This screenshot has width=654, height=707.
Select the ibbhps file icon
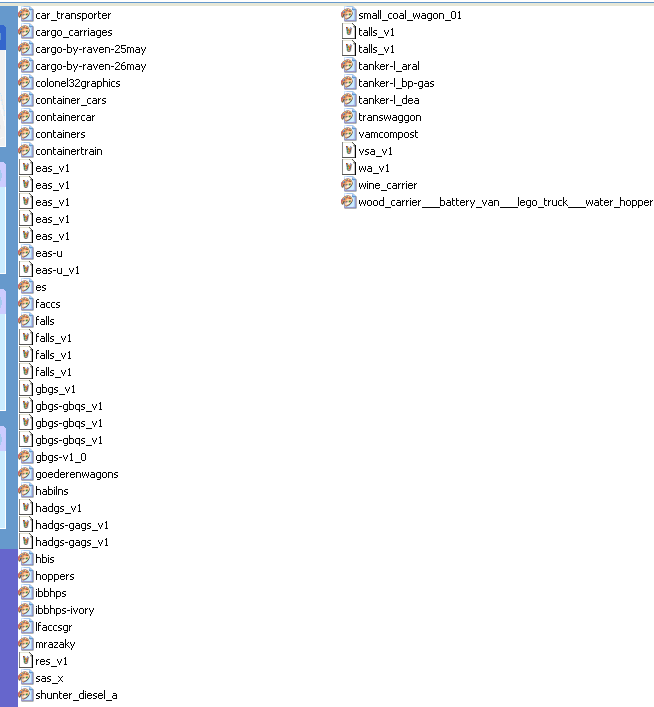point(26,593)
